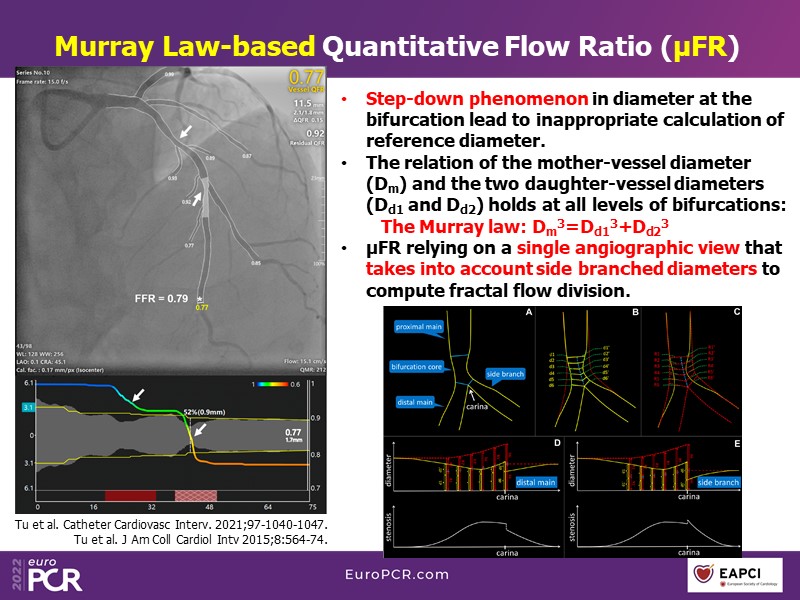The width and height of the screenshot is (800, 600).
Task: Select the 'proximal main' callout label
Action: pyautogui.click(x=417, y=325)
